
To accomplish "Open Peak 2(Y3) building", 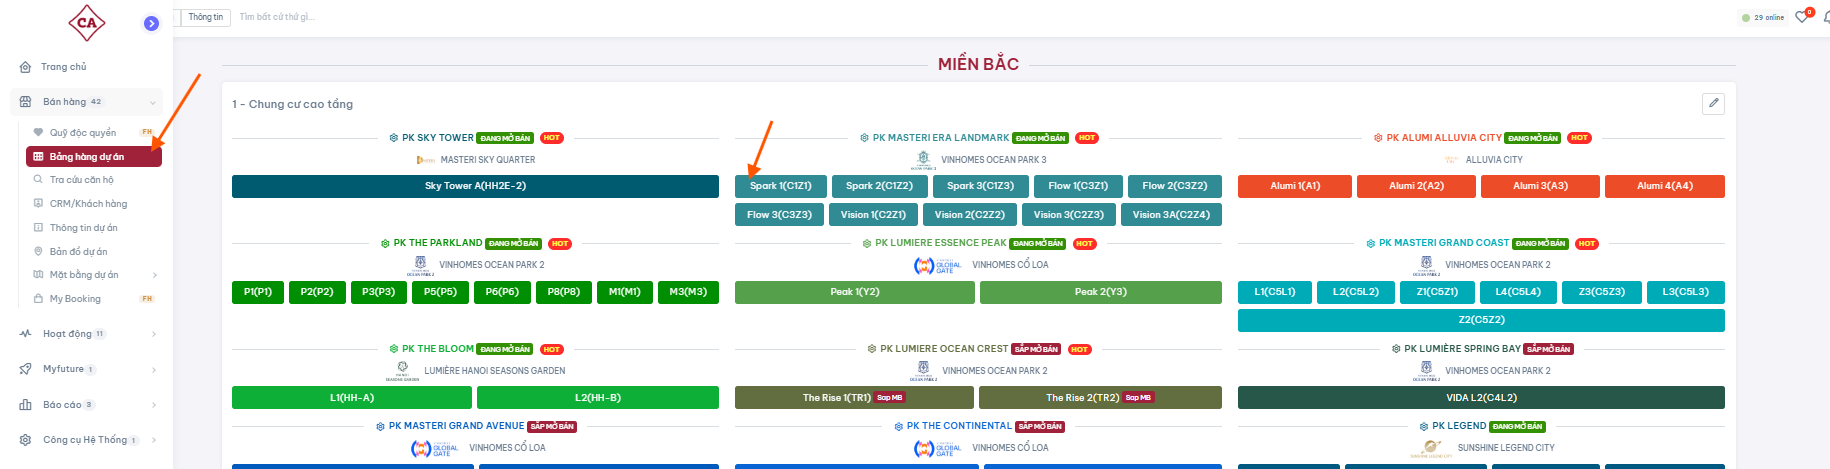I will [x=1101, y=292].
